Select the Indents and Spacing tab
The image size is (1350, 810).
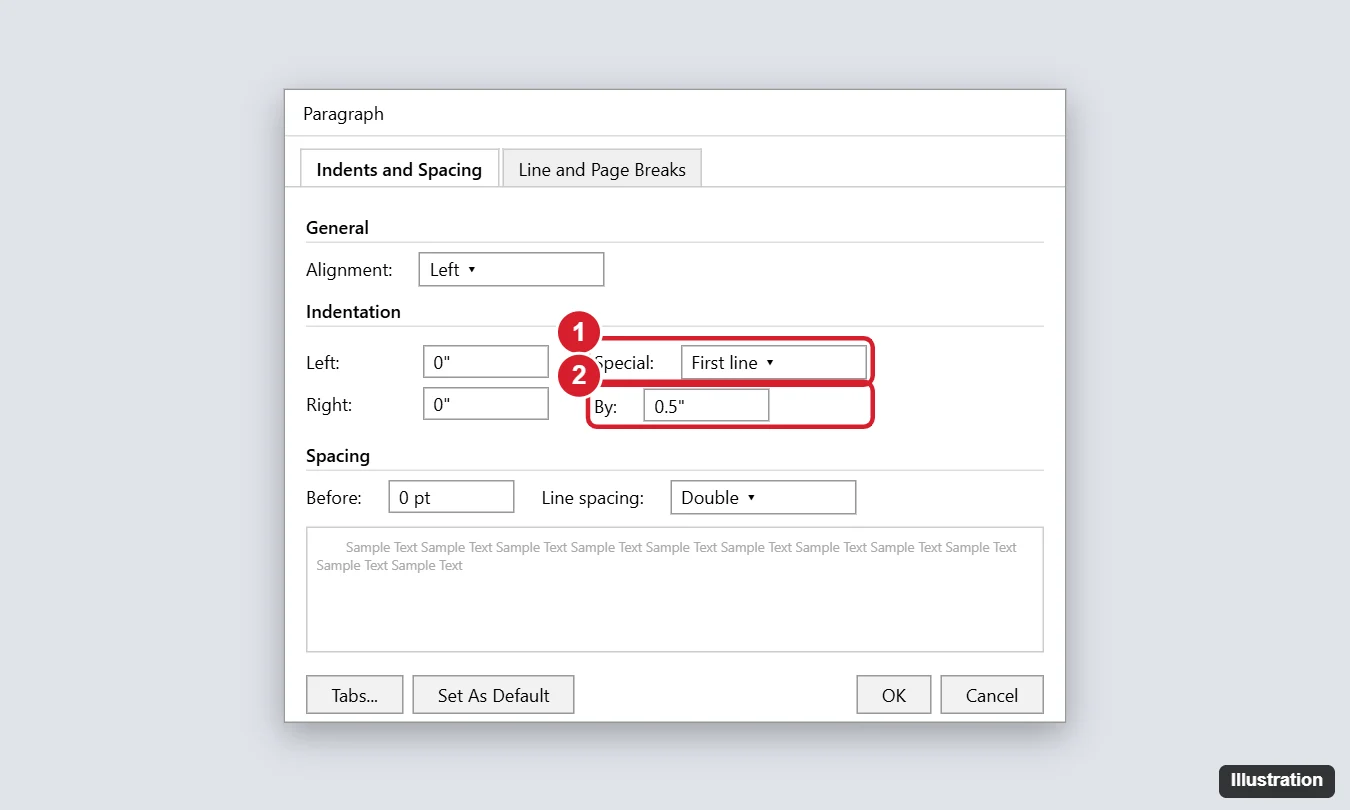coord(399,169)
